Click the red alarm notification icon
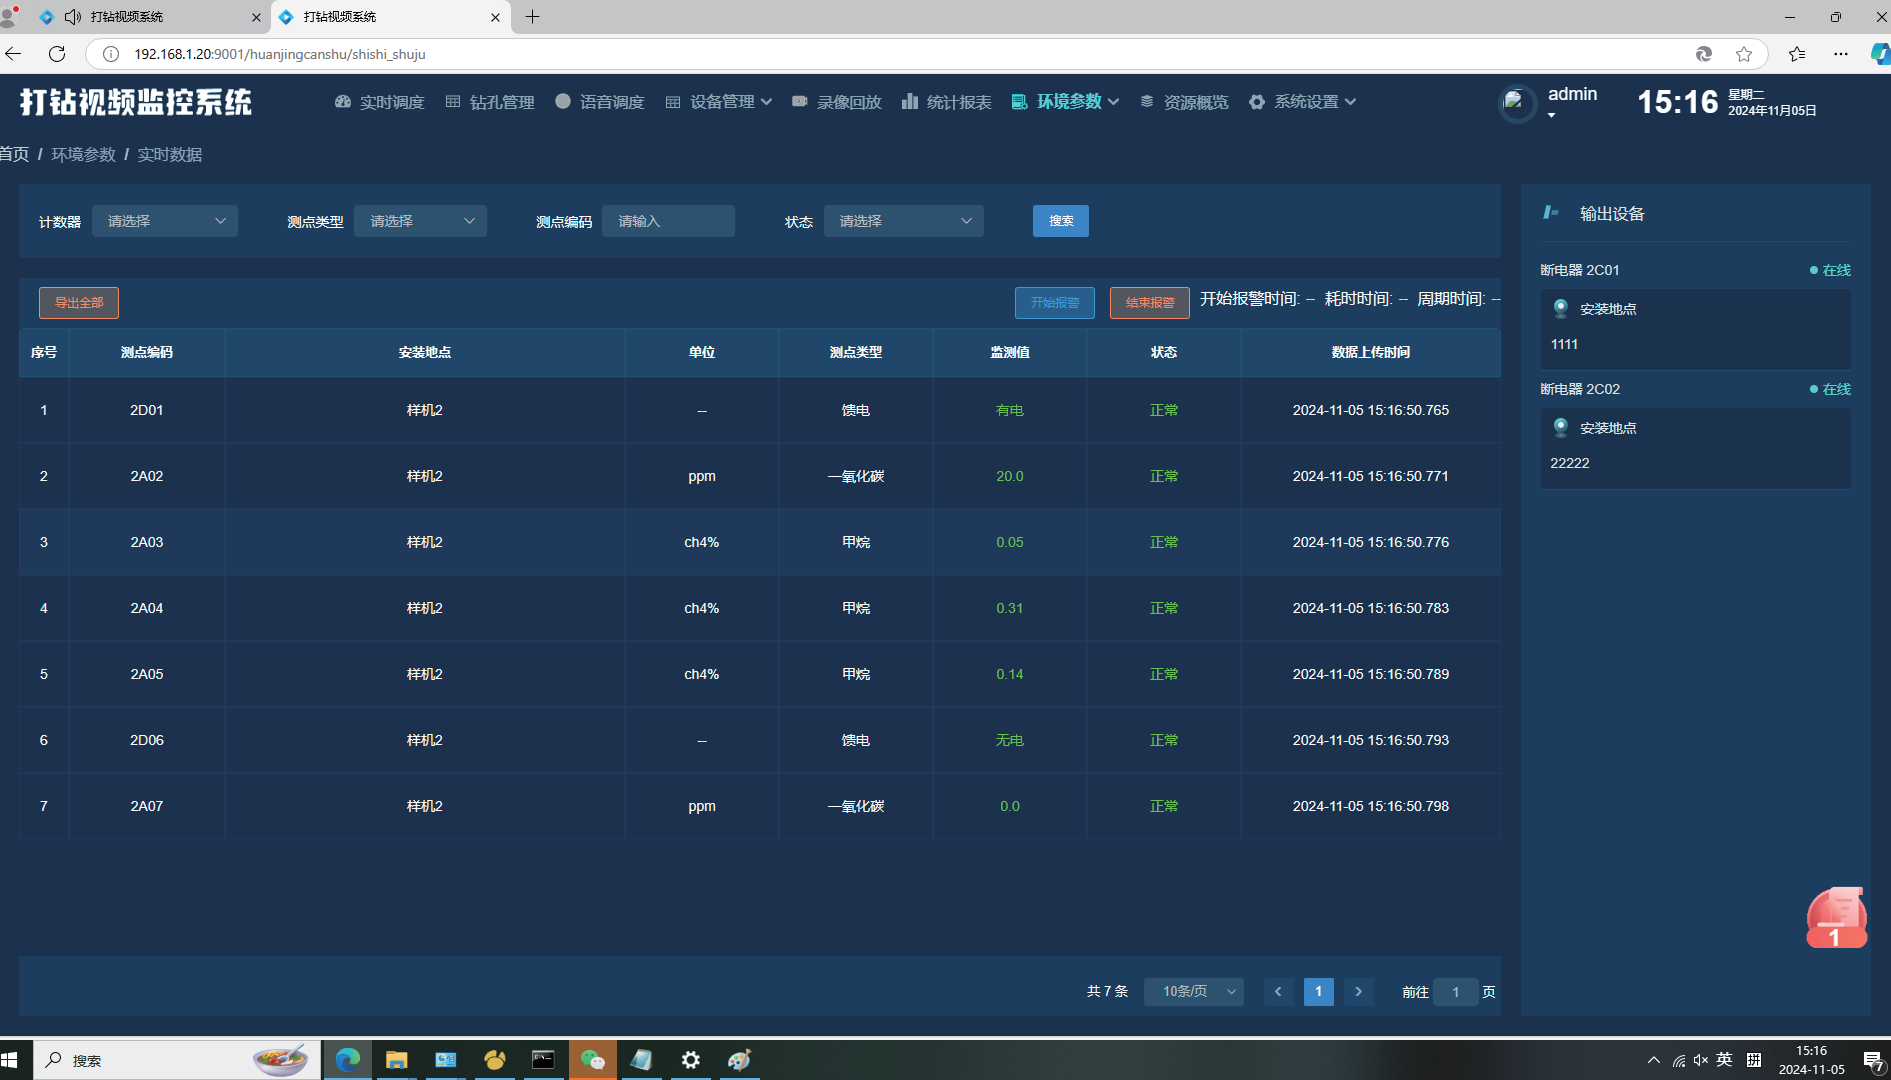 pos(1836,918)
